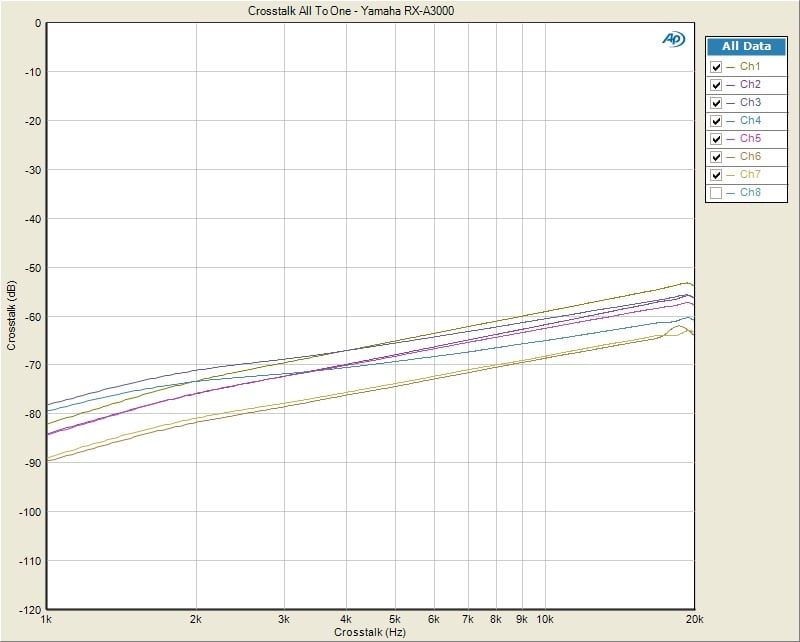This screenshot has width=800, height=642.
Task: Uncheck the Ch5 legend checkbox
Action: (715, 139)
